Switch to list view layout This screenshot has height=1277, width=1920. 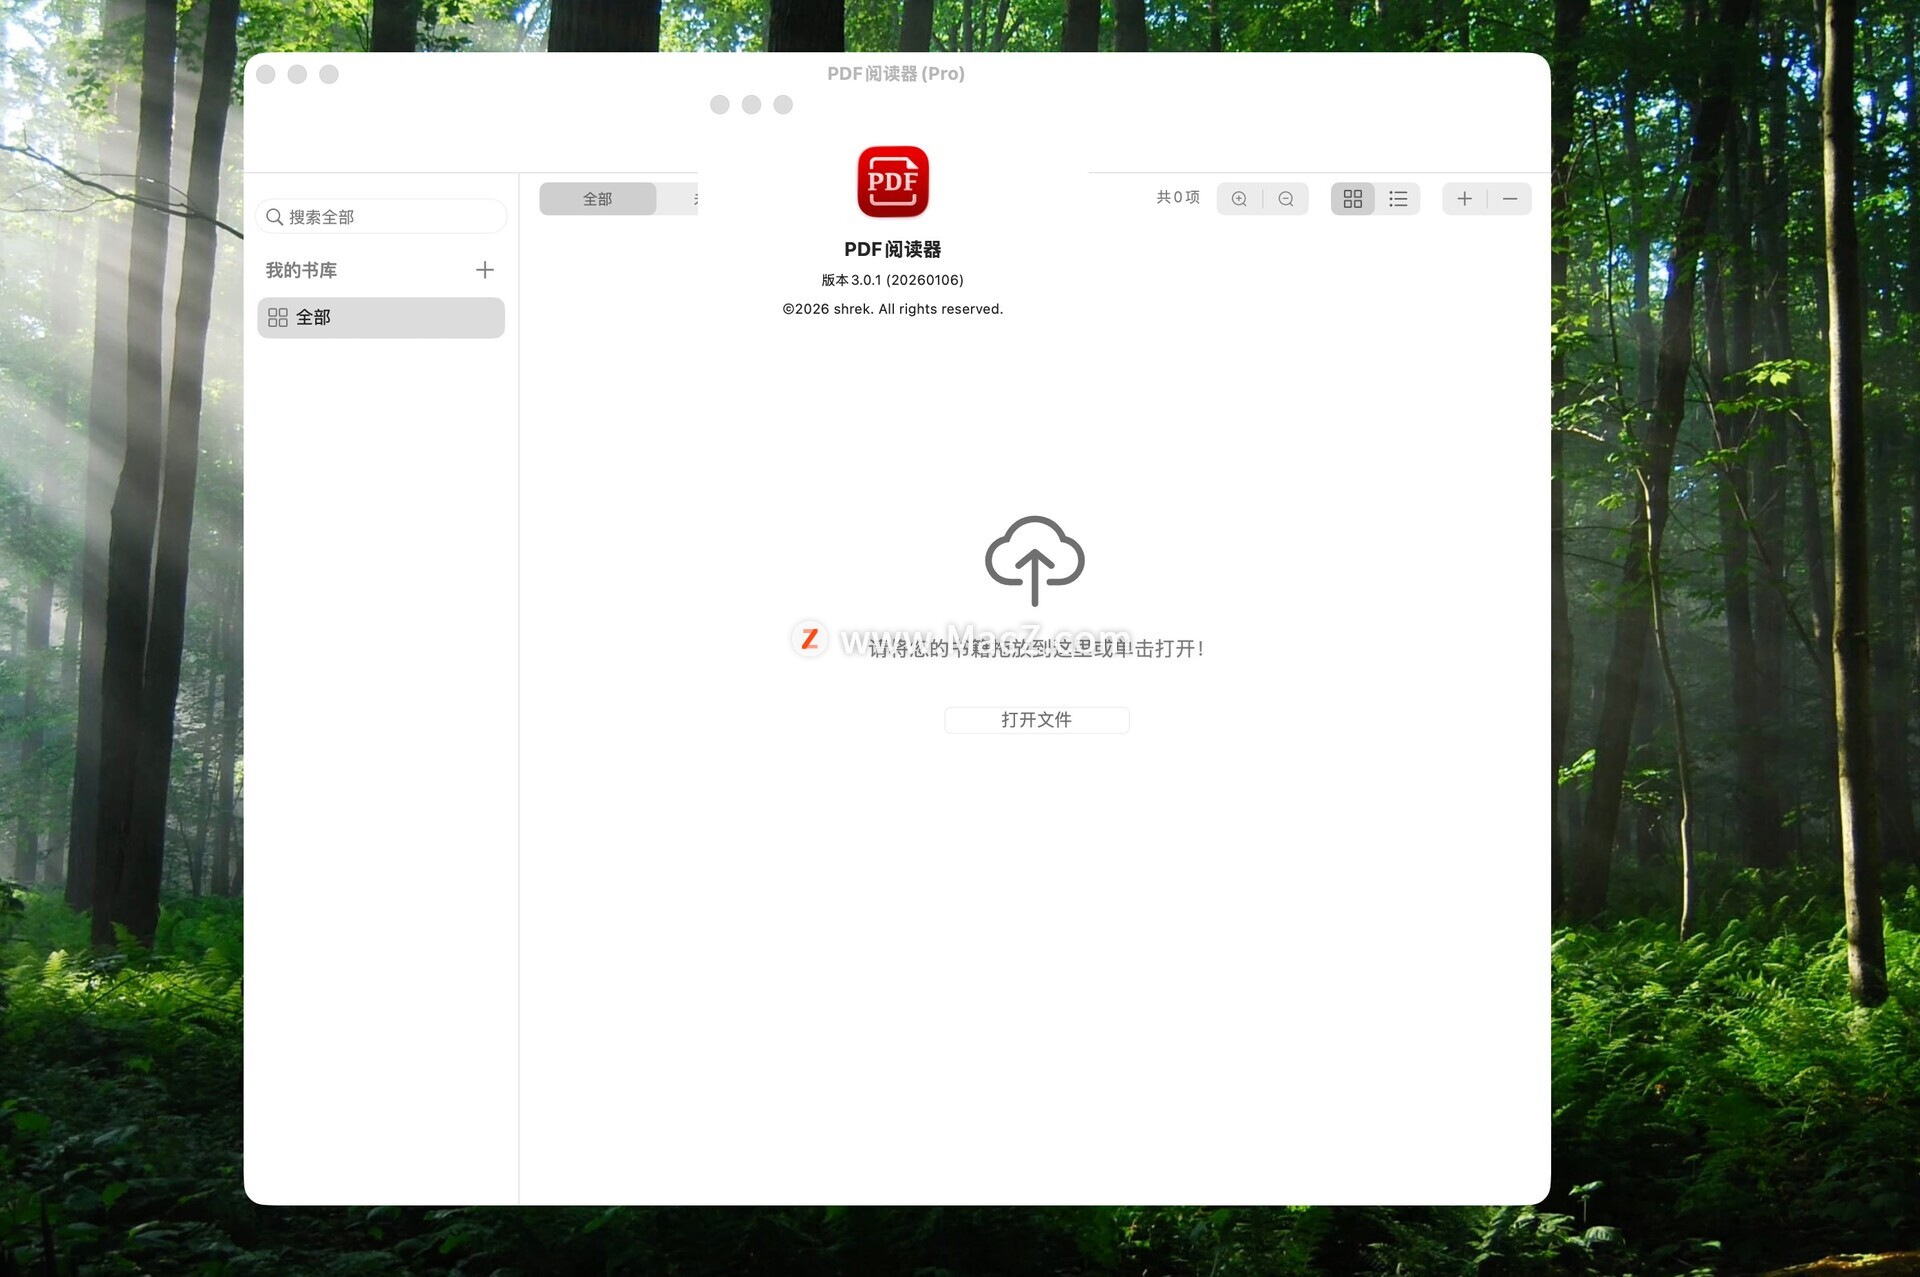[1398, 199]
